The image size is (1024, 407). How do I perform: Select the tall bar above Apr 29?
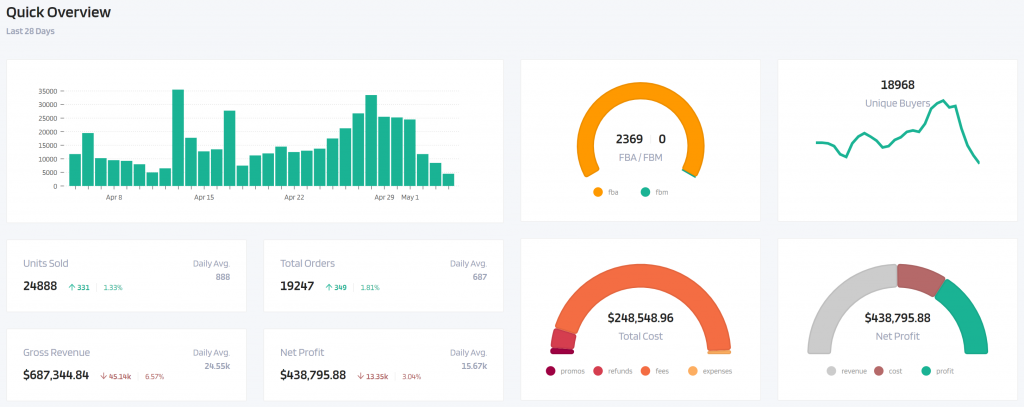[x=371, y=140]
